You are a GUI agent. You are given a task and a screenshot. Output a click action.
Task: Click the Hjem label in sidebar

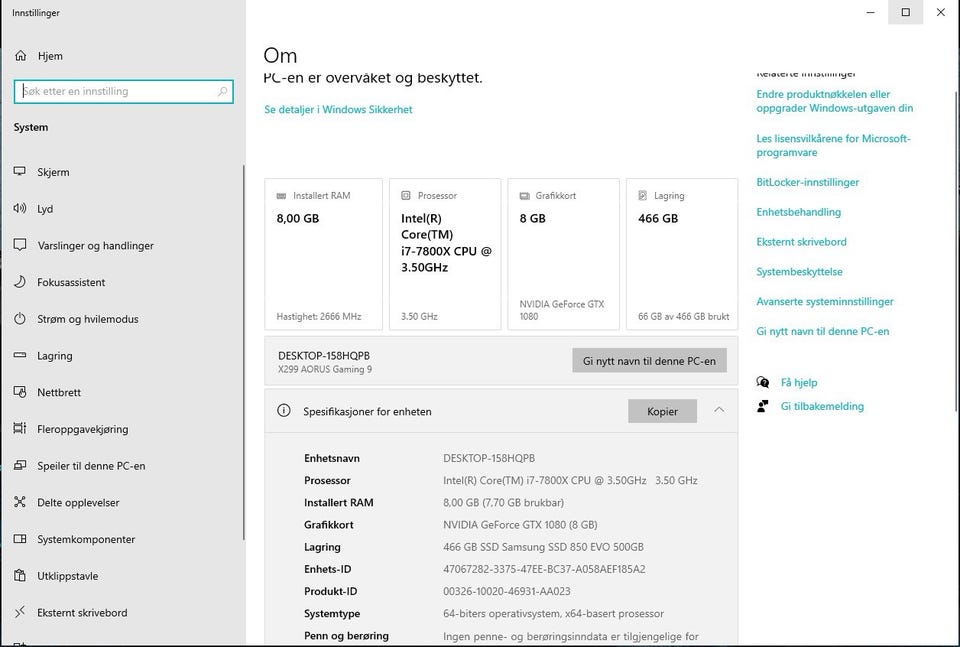tap(50, 56)
